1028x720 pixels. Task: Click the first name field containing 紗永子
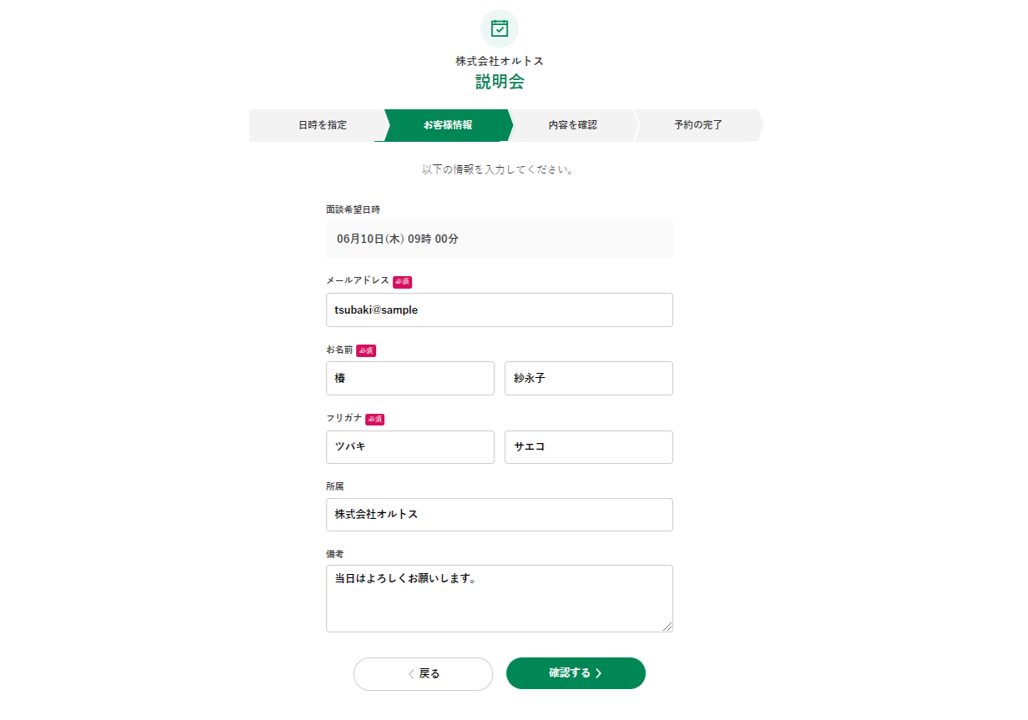coord(589,378)
